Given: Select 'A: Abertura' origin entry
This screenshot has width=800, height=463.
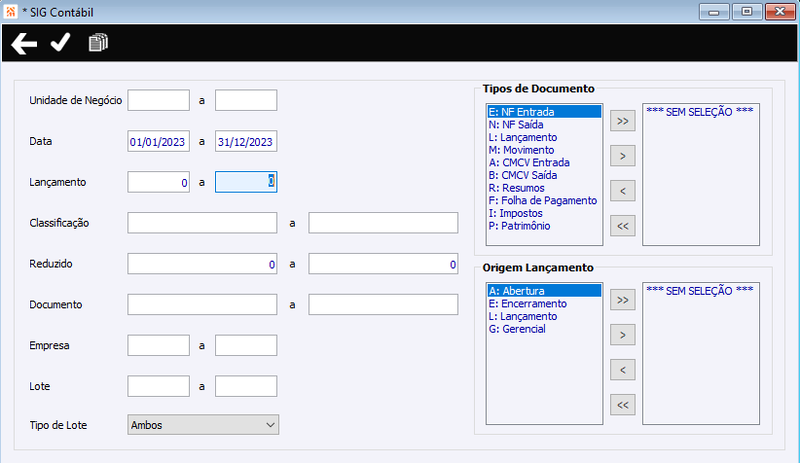Looking at the screenshot, I should tap(544, 291).
